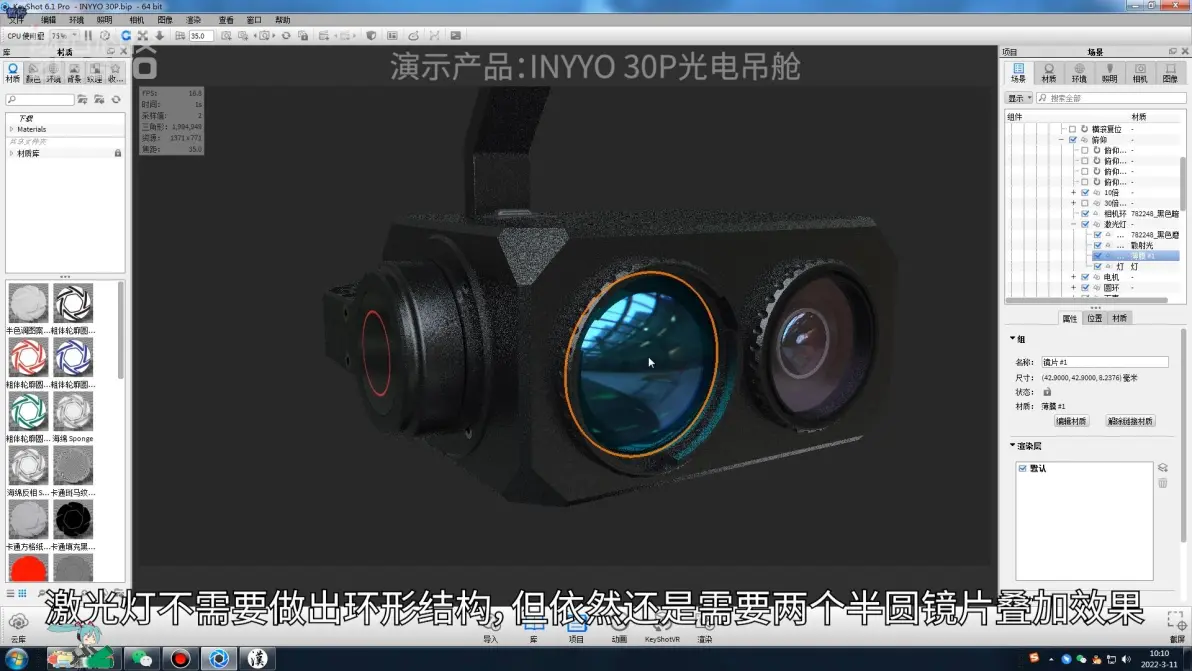
Task: Enable the 横滚复位 checkbox
Action: (1073, 129)
